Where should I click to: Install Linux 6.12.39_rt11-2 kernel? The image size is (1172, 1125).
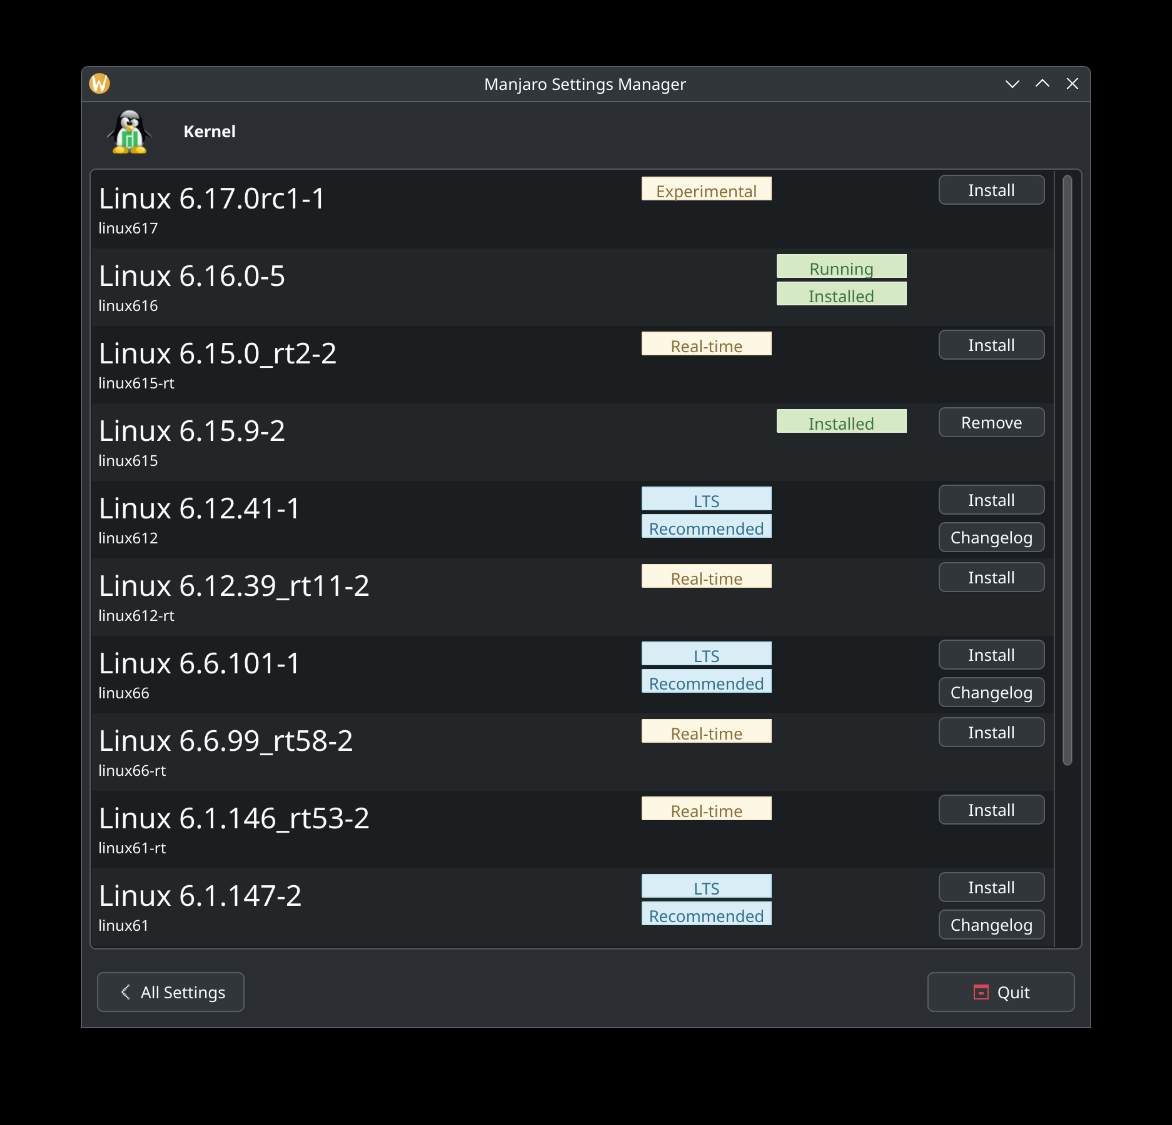(991, 578)
